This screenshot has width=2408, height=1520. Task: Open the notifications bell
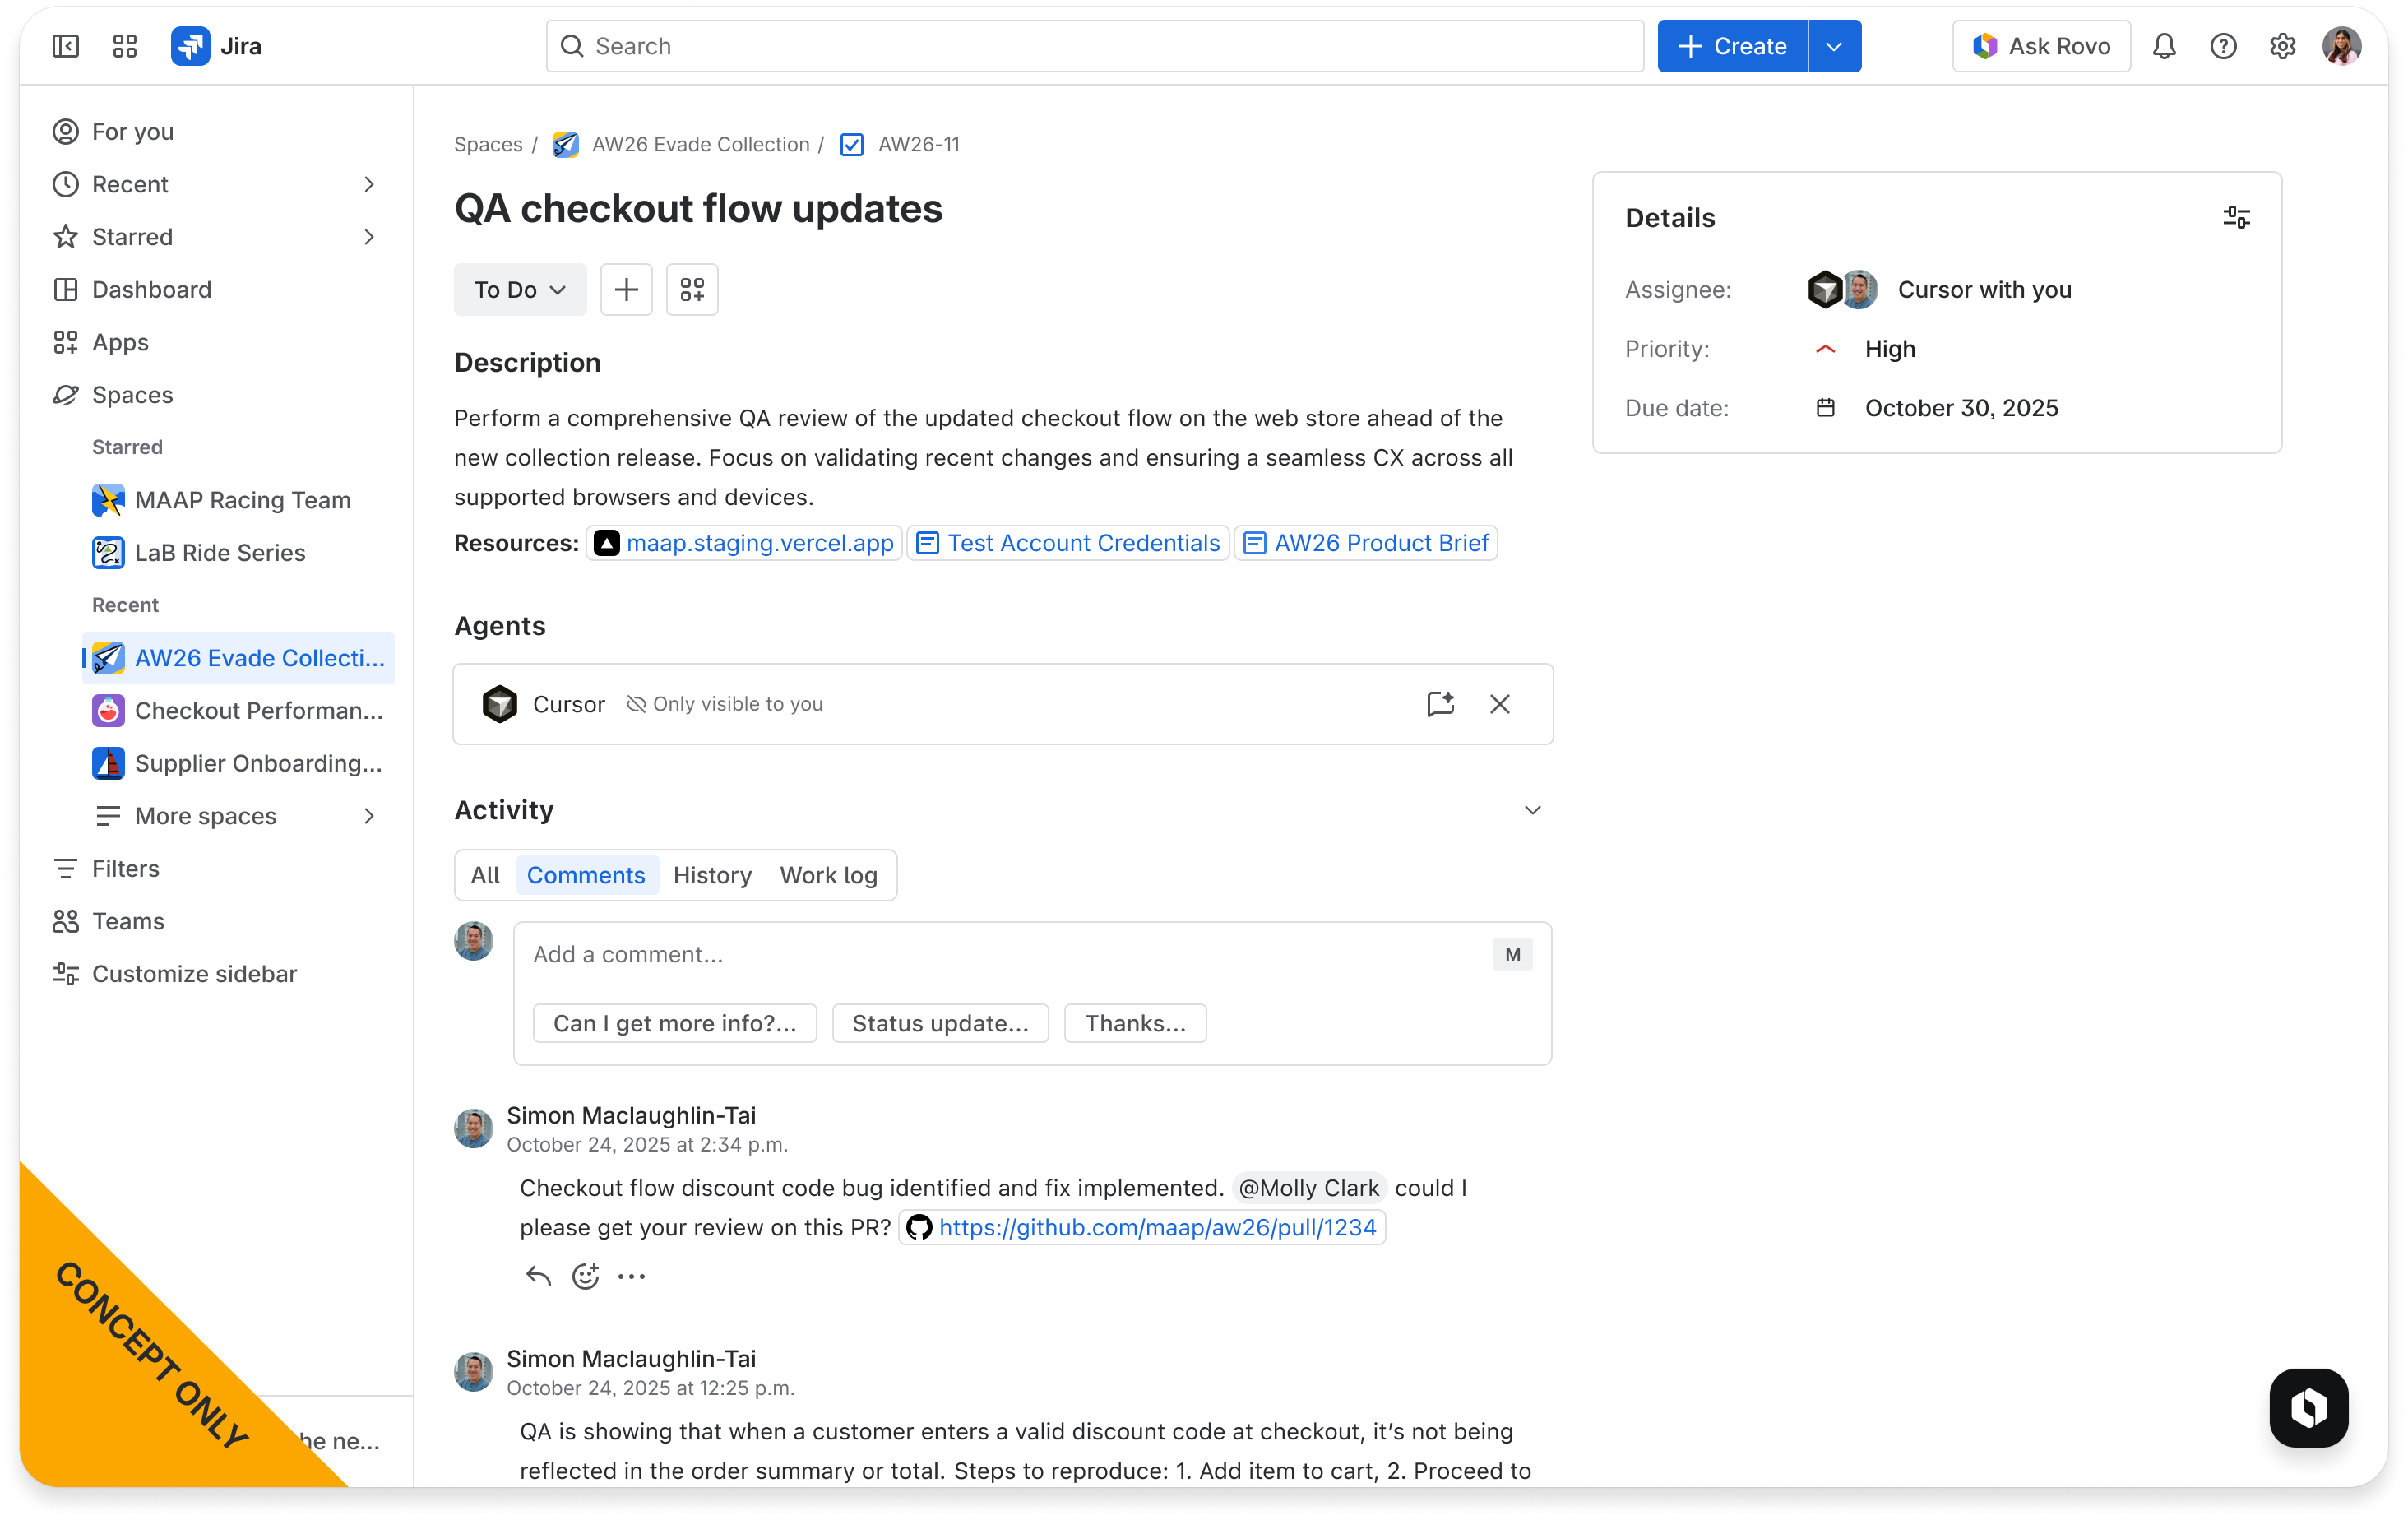click(2164, 46)
